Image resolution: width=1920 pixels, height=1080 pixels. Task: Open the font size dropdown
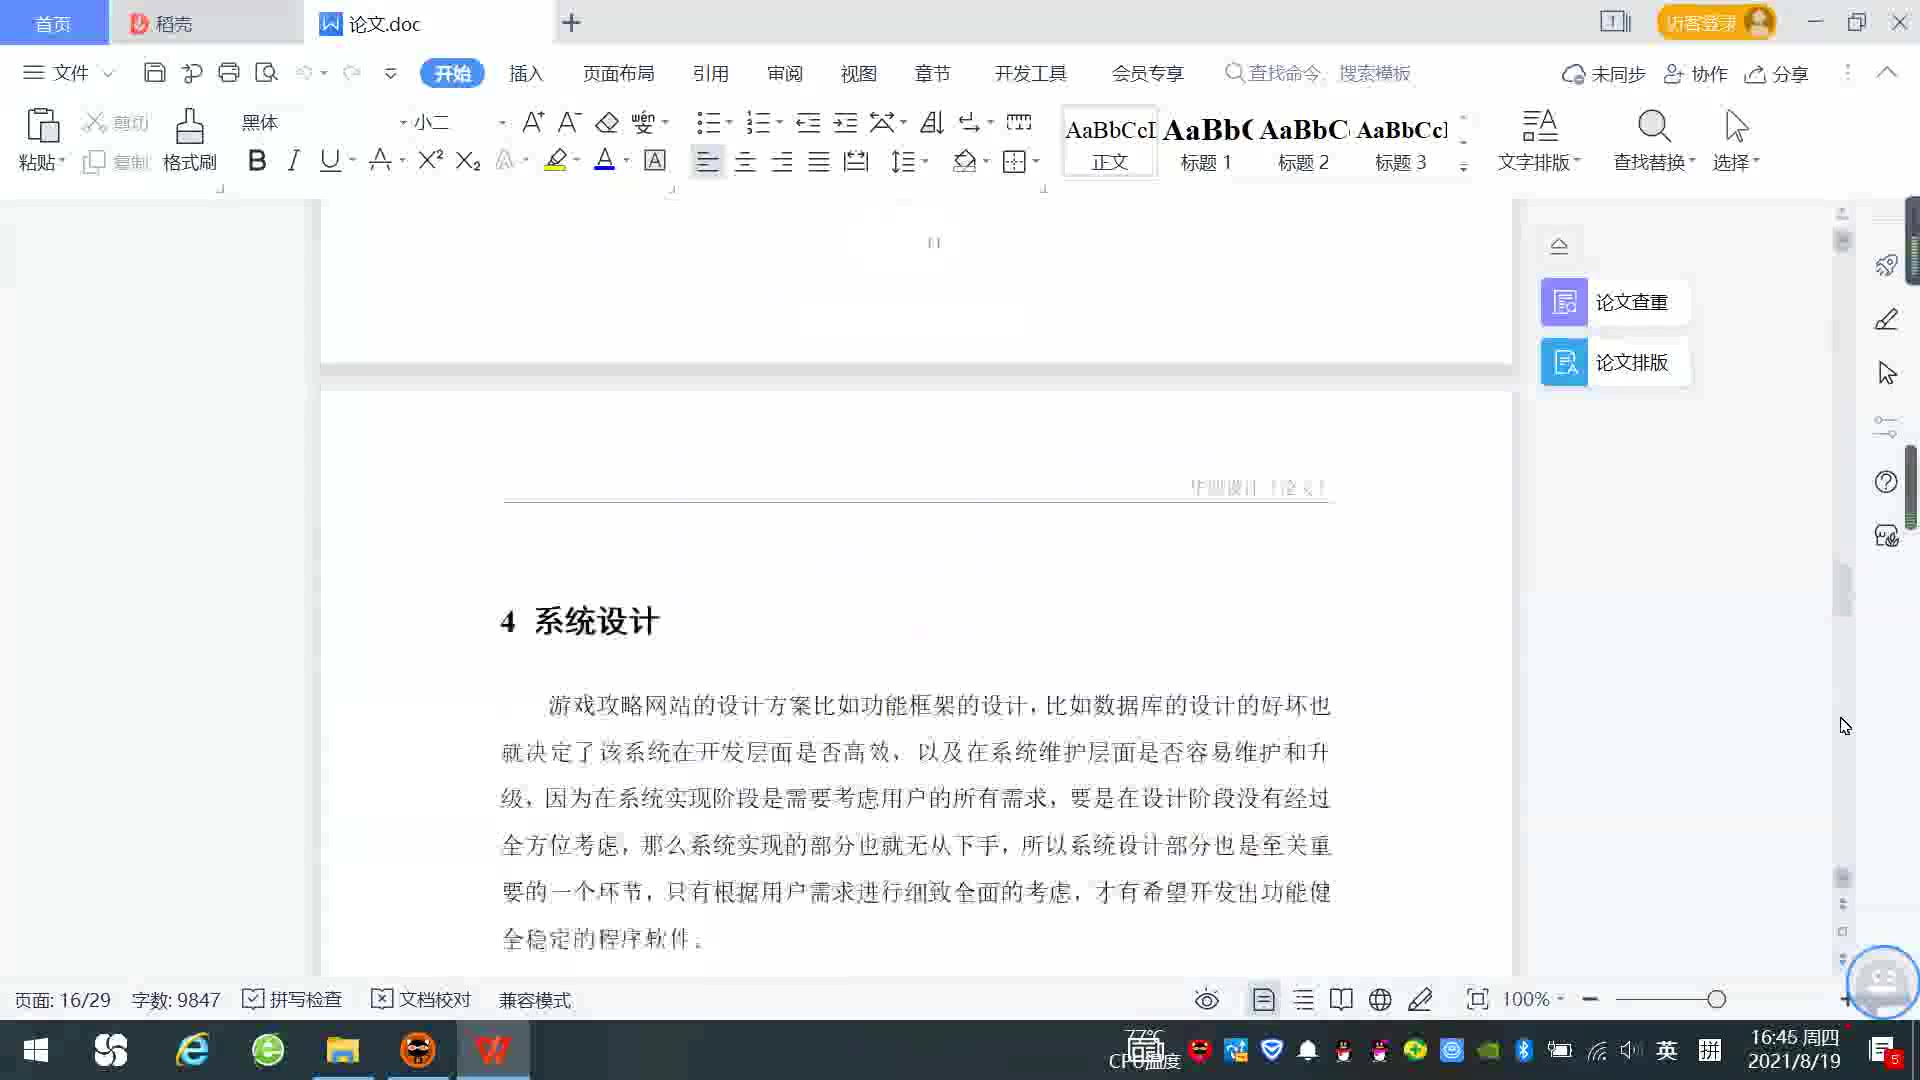(502, 123)
